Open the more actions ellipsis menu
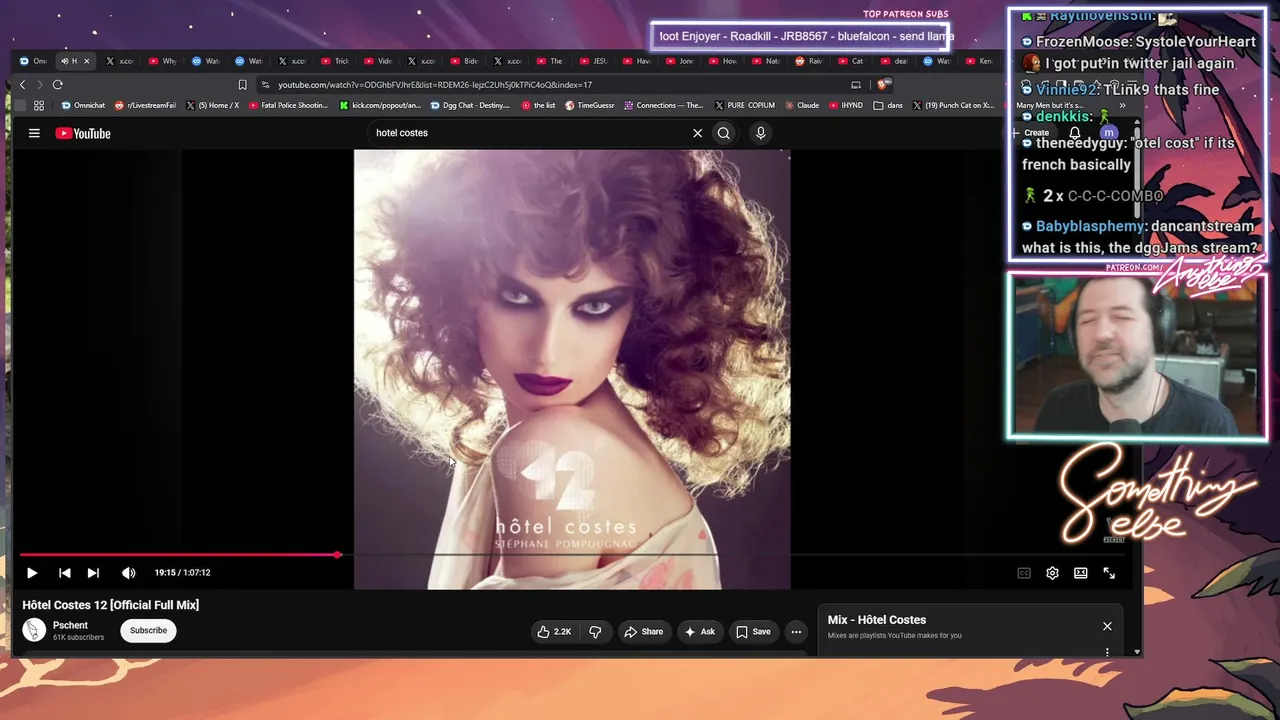 pos(796,632)
